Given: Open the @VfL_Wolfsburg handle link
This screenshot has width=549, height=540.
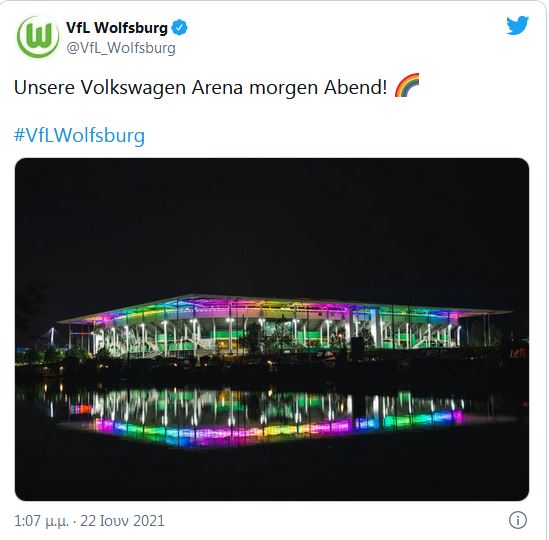Looking at the screenshot, I should 121,48.
